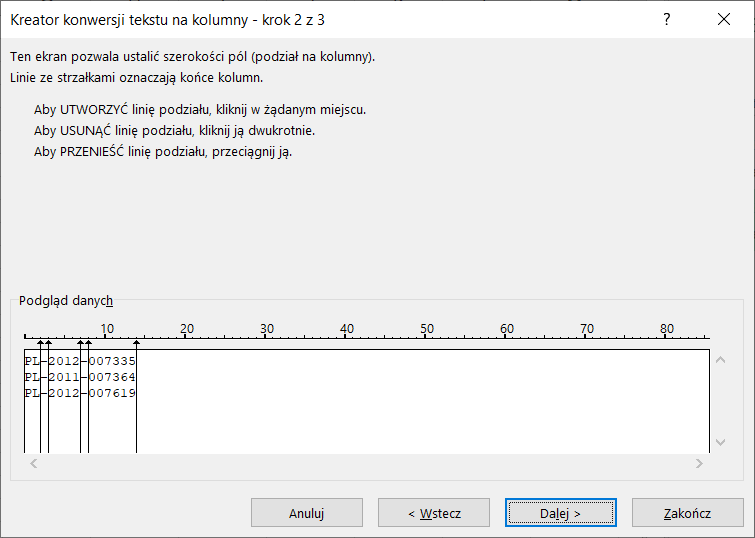This screenshot has height=538, width=755.
Task: Click the preview's scroll left arrow
Action: click(x=33, y=463)
